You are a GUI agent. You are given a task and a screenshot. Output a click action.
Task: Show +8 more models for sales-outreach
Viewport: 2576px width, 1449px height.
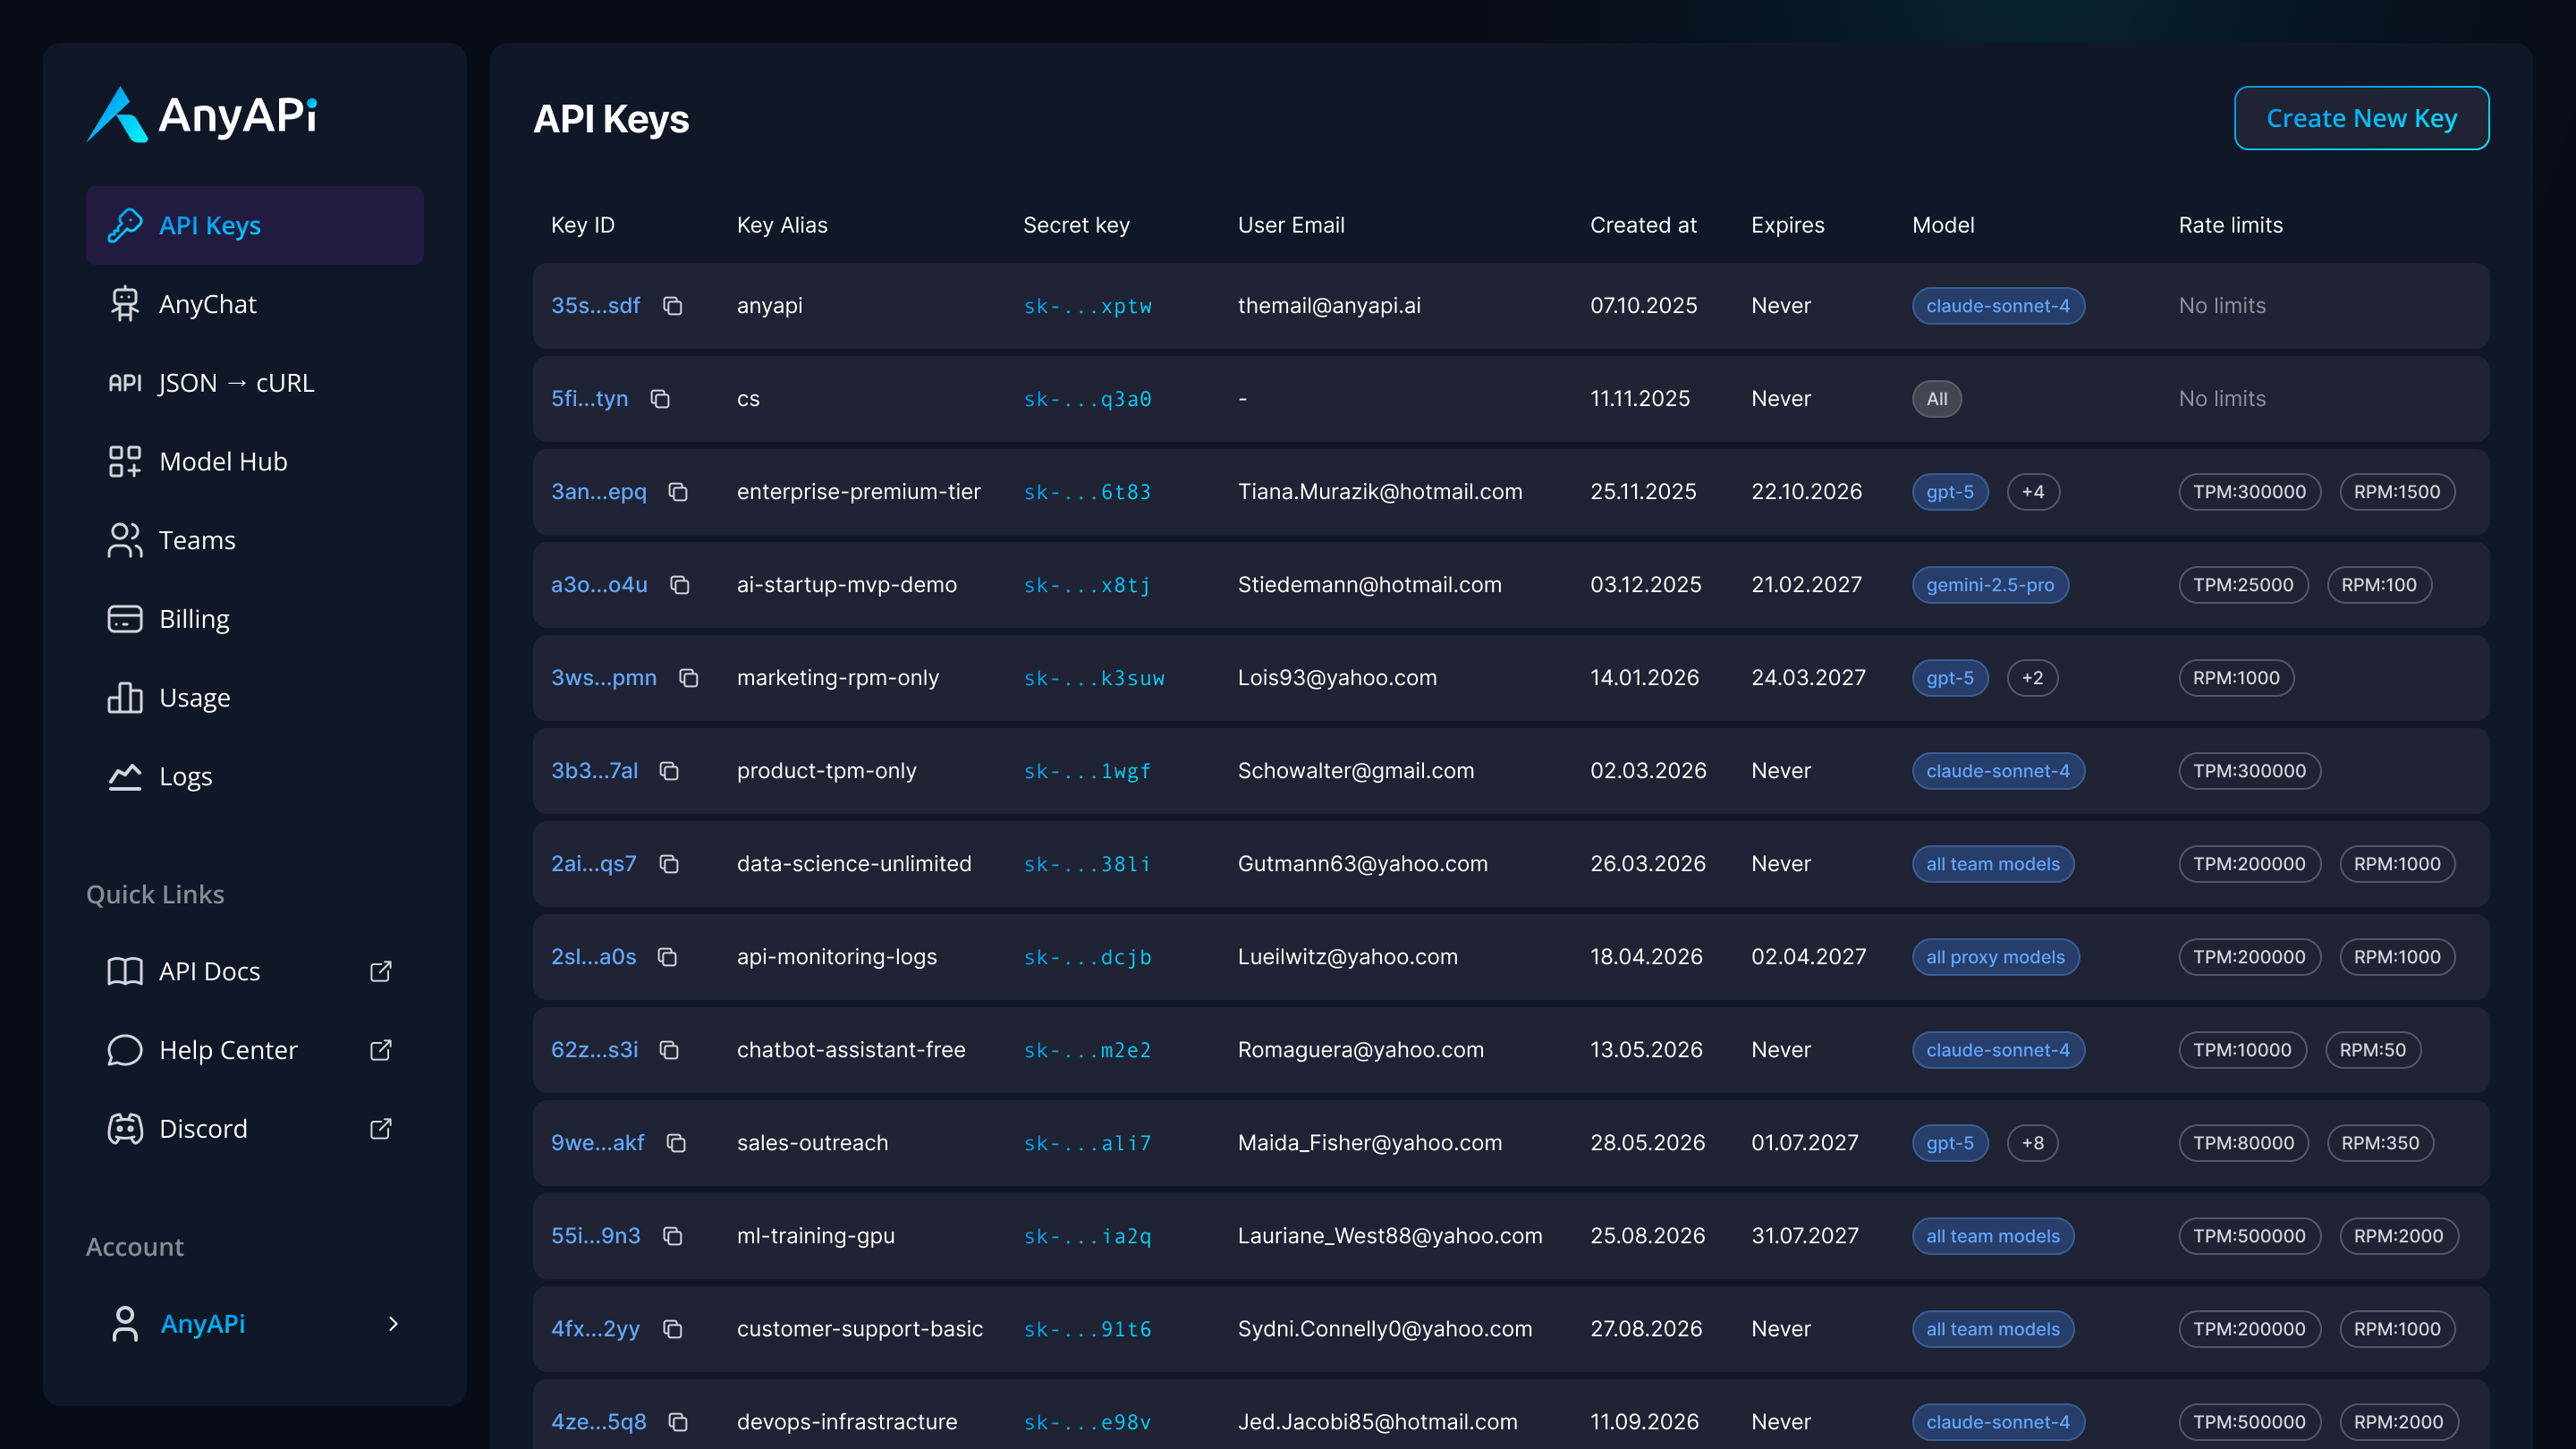(2032, 1143)
